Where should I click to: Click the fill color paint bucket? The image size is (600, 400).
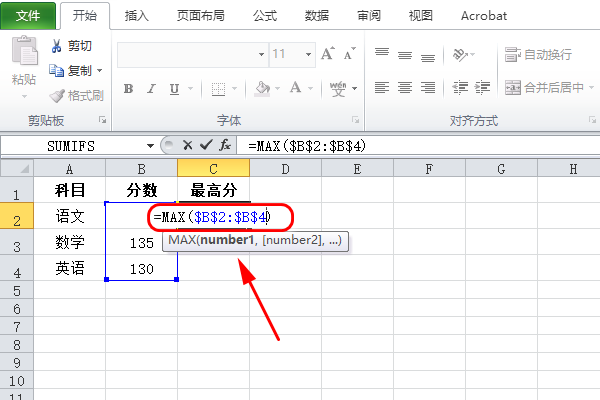tap(262, 89)
